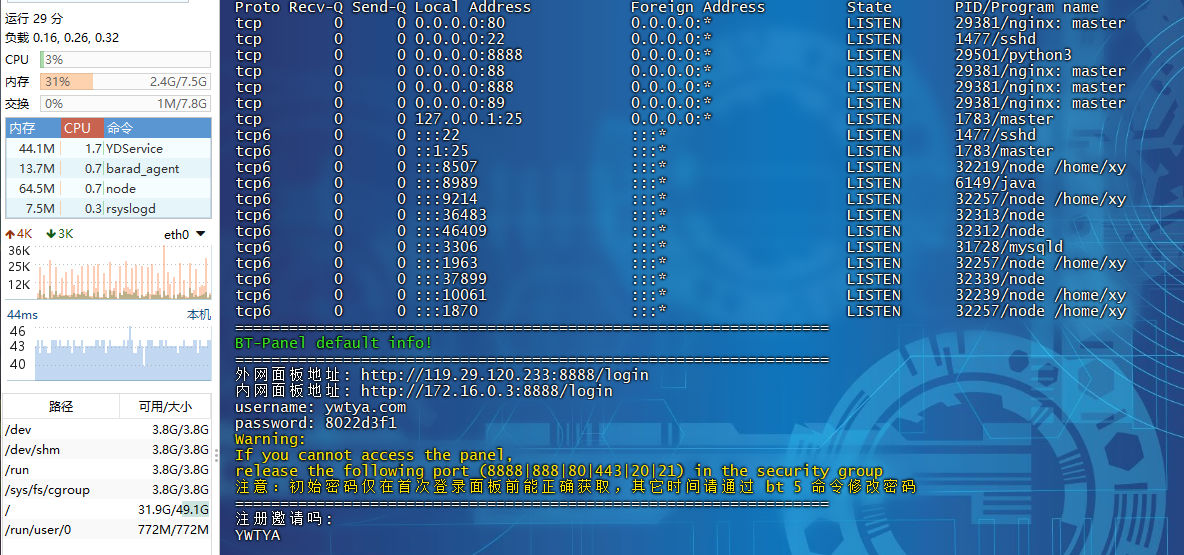The height and width of the screenshot is (555, 1184).
Task: Click the State column heading
Action: point(869,8)
